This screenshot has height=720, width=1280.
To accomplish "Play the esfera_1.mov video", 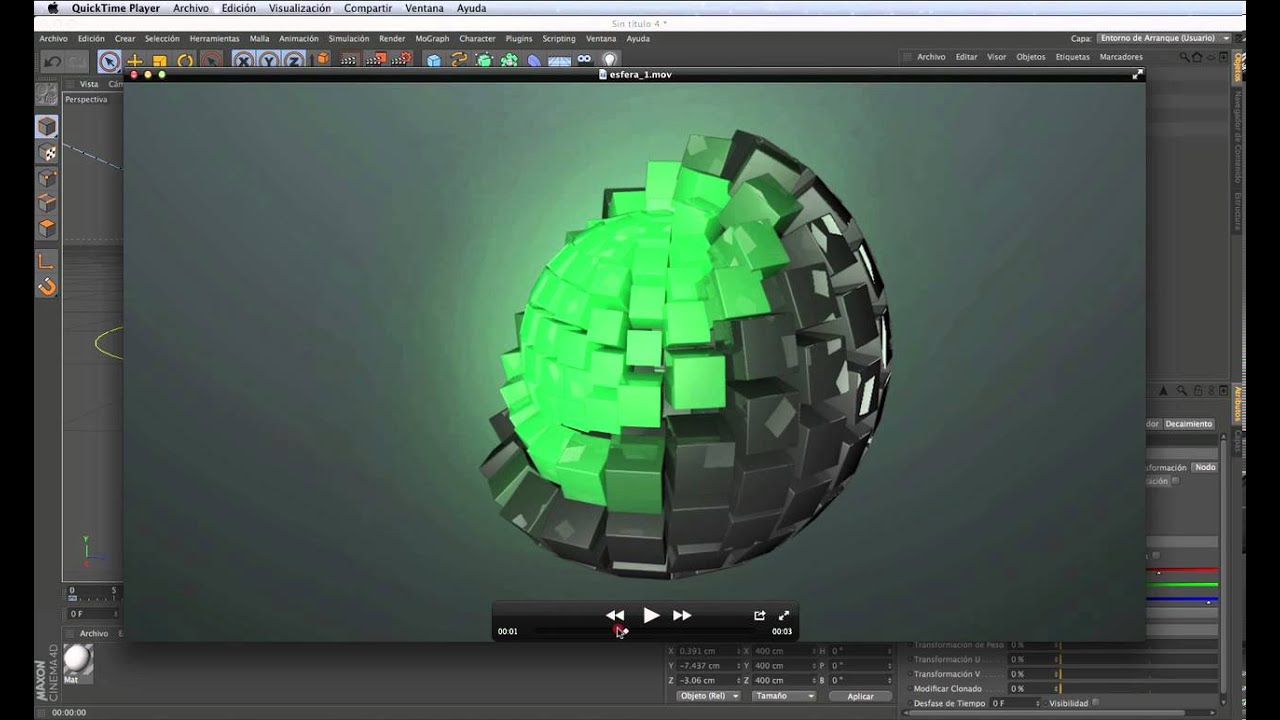I will 651,615.
